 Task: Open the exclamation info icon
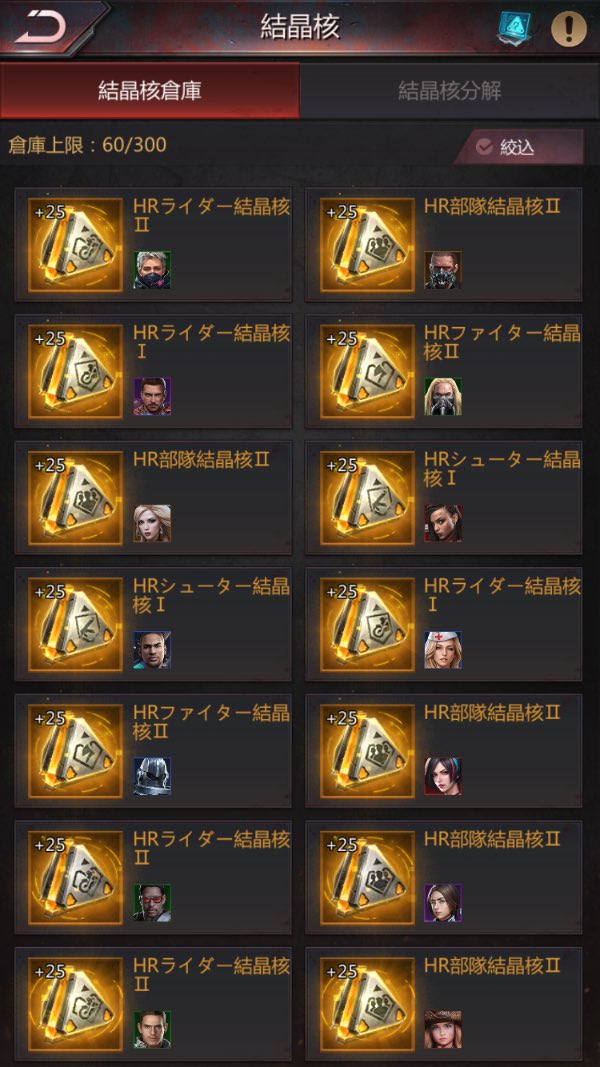[568, 29]
